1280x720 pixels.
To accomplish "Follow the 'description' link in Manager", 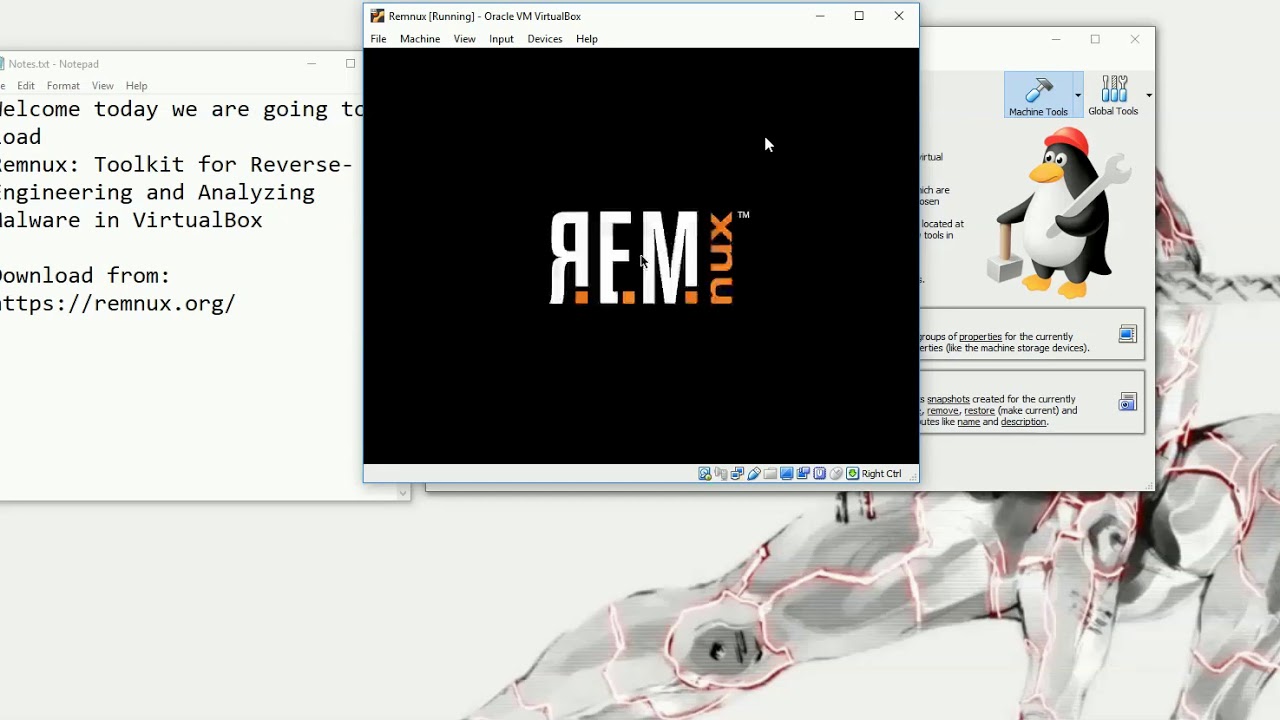I will coord(1023,422).
